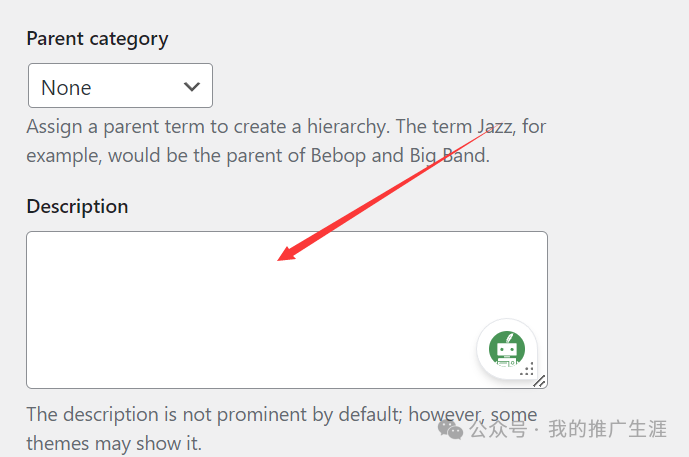This screenshot has height=457, width=689.
Task: Click the Parent category label
Action: [97, 39]
